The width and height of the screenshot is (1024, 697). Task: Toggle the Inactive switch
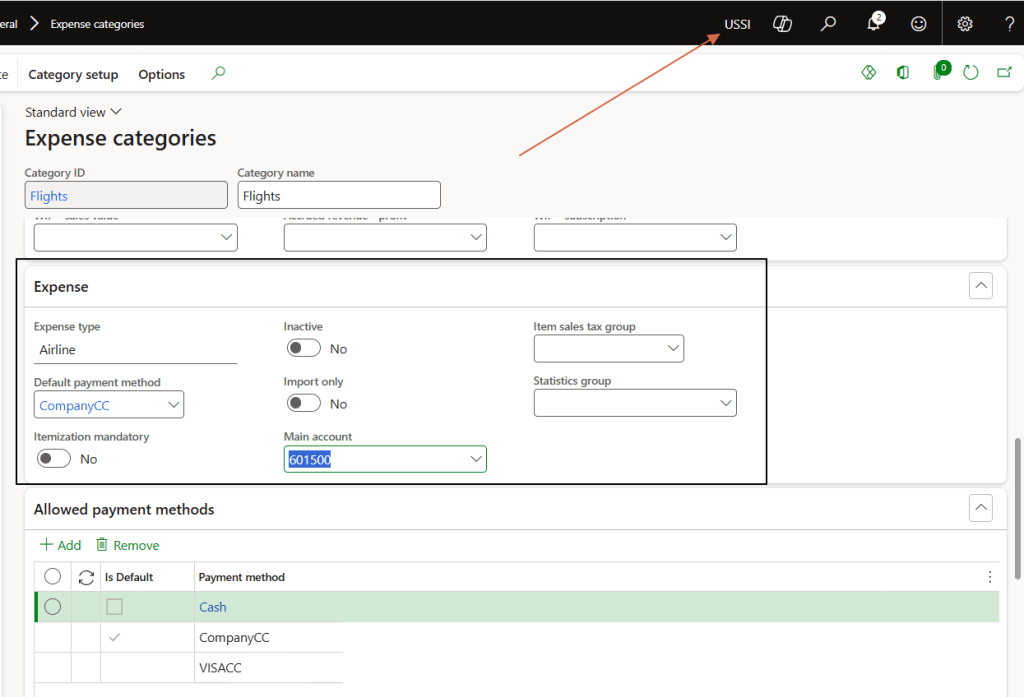point(304,349)
